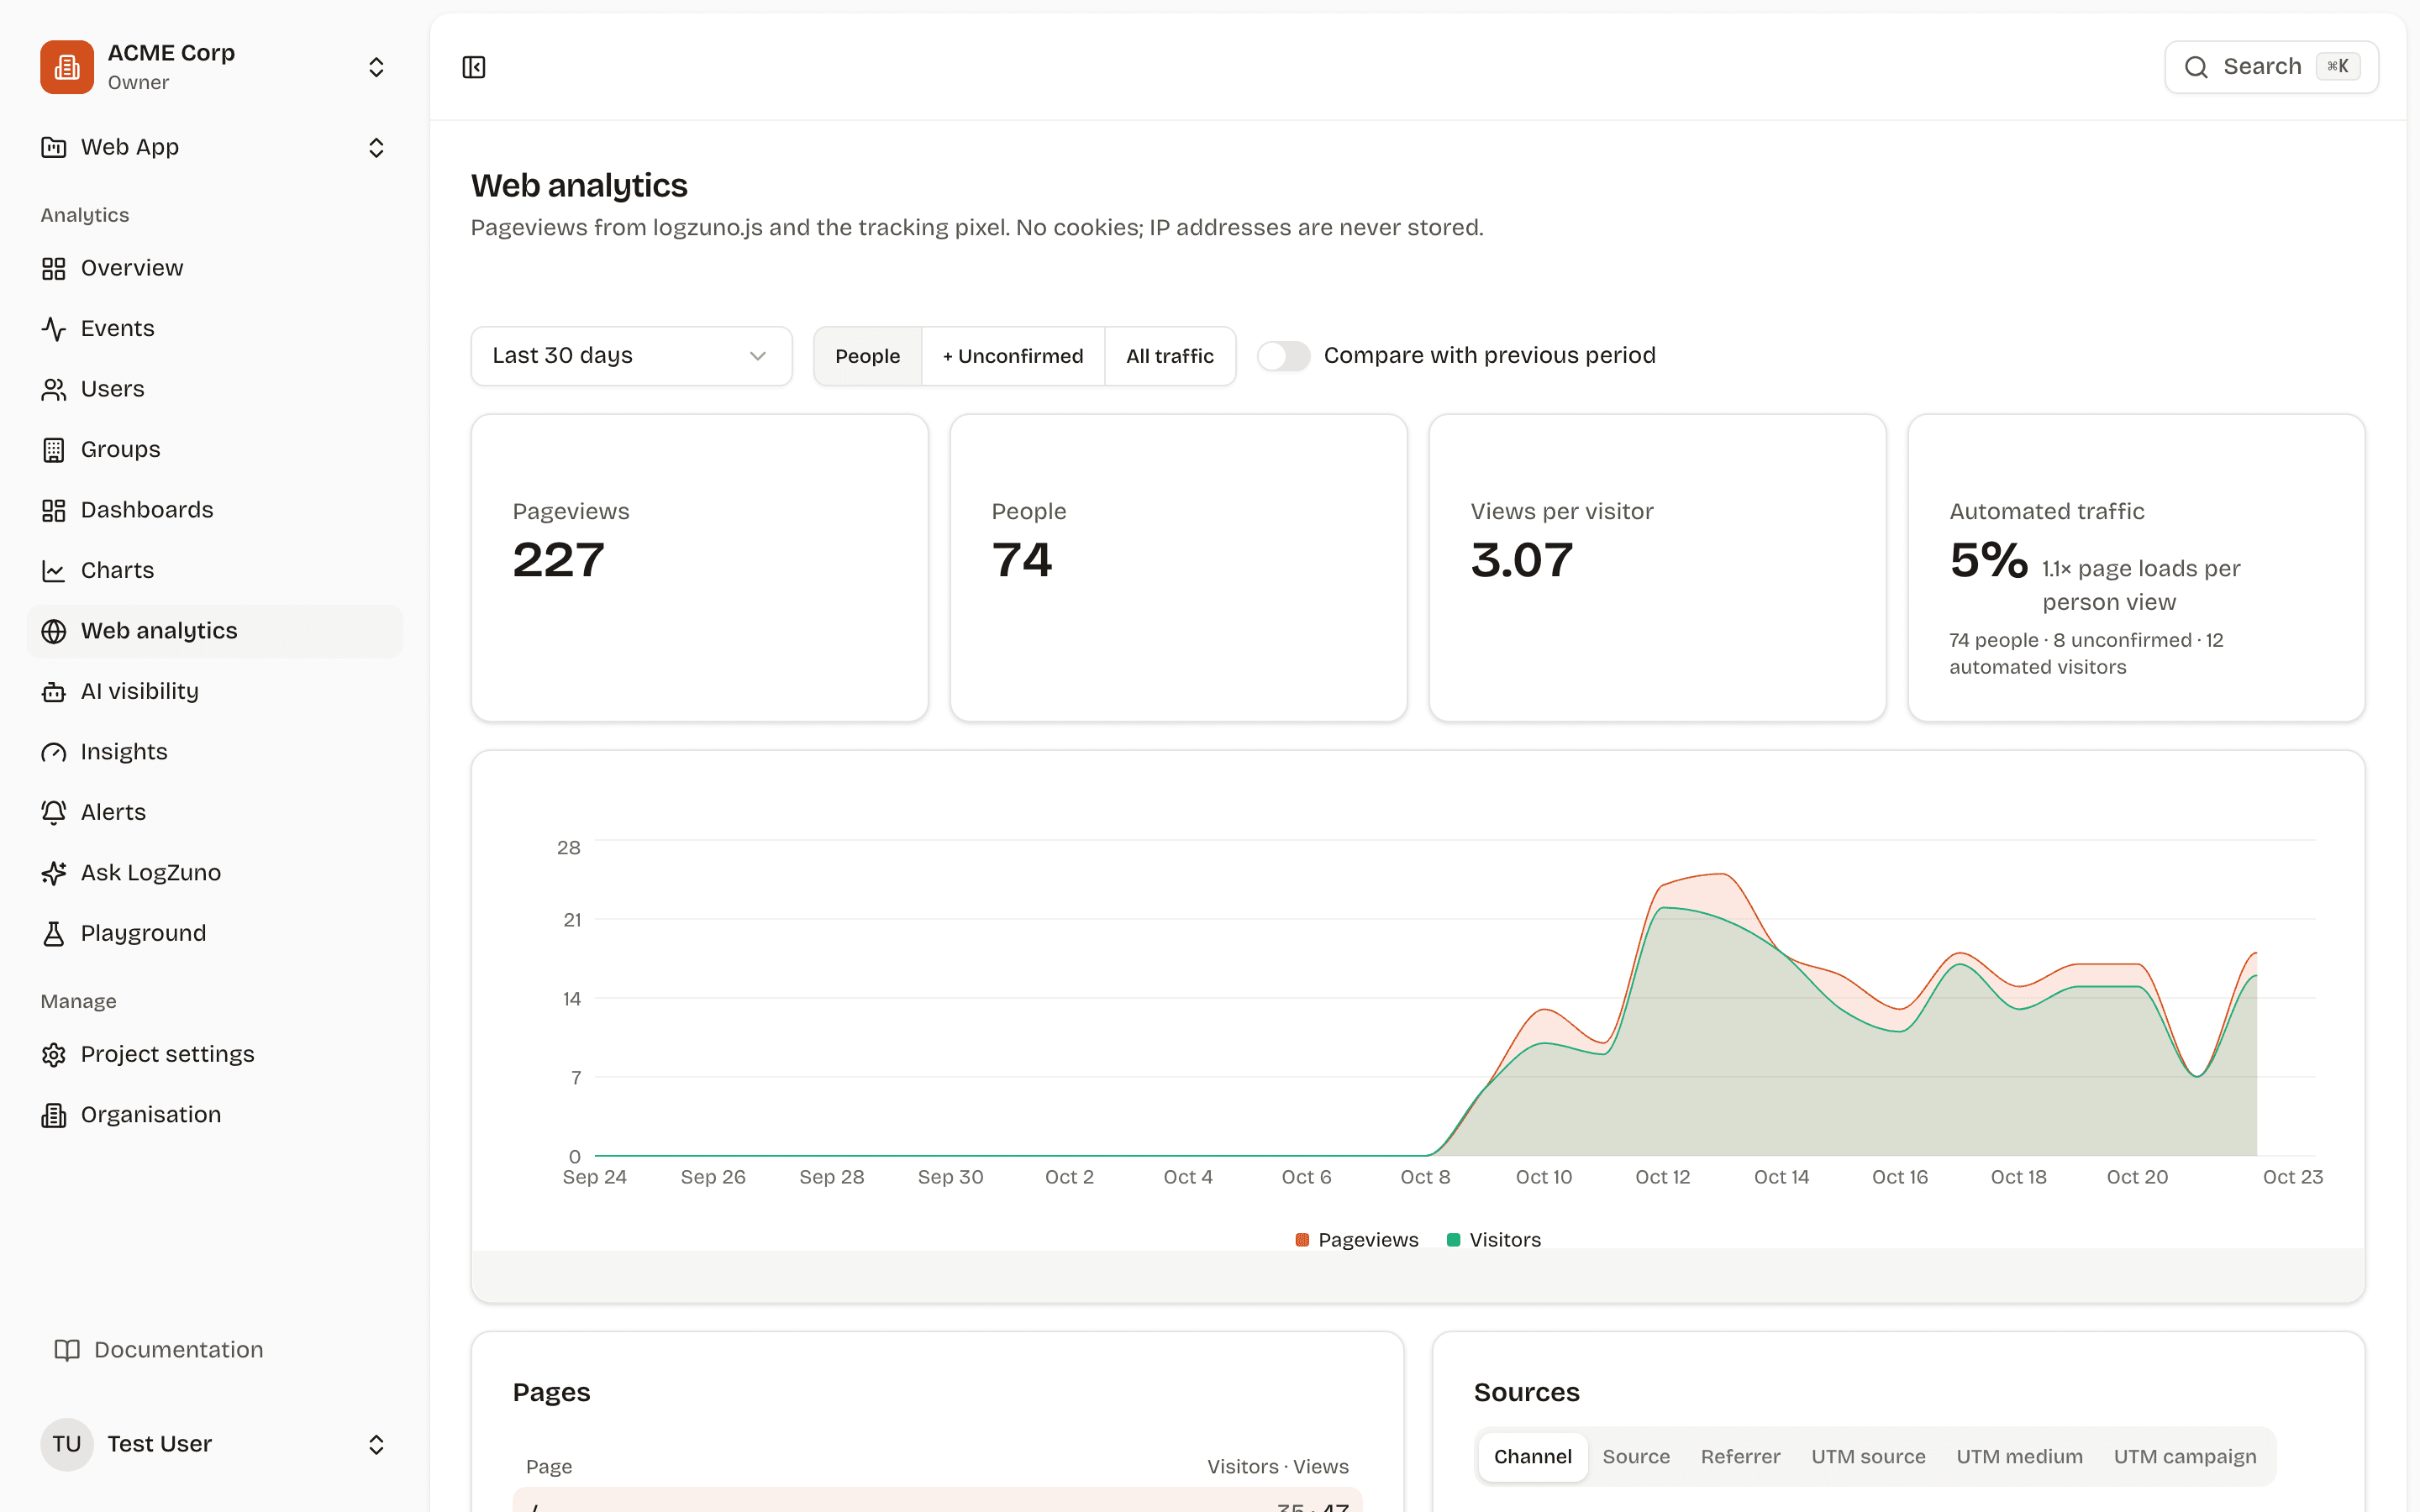Click the Charts line icon
The image size is (2420, 1512).
click(54, 571)
